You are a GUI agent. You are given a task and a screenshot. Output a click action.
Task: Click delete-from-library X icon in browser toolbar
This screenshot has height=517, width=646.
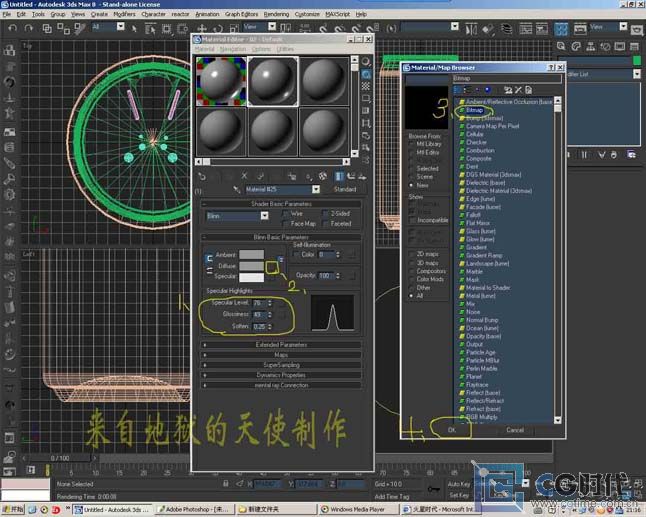pos(518,90)
